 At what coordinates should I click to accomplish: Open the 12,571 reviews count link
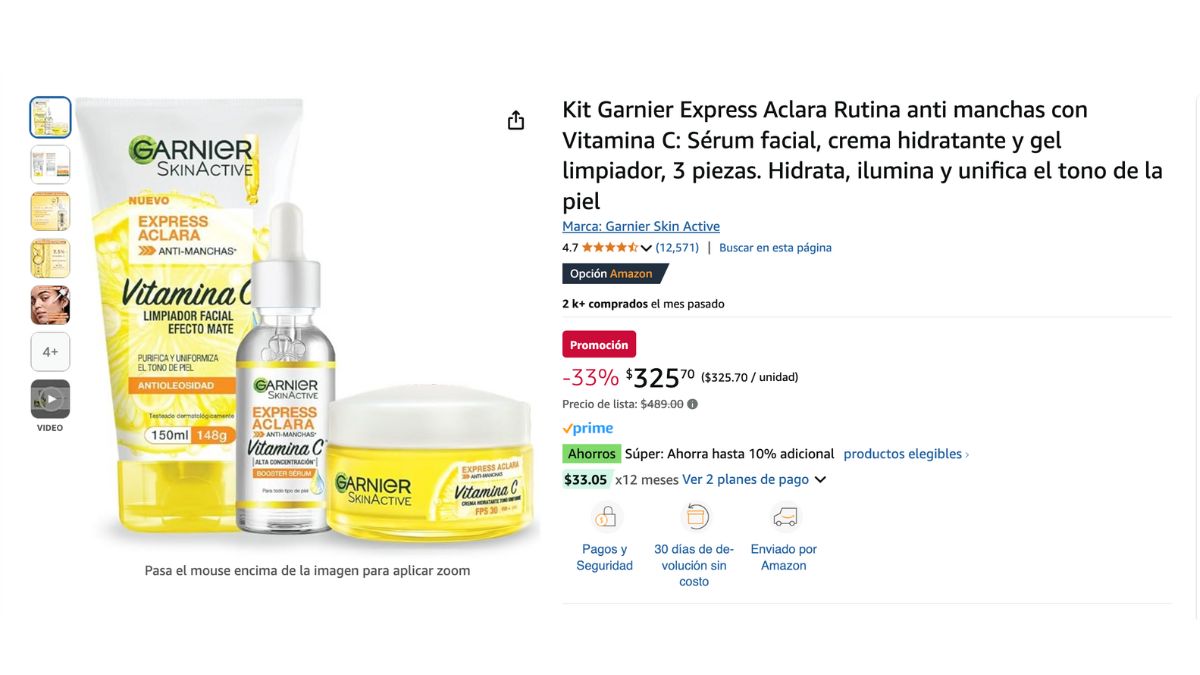pos(677,247)
